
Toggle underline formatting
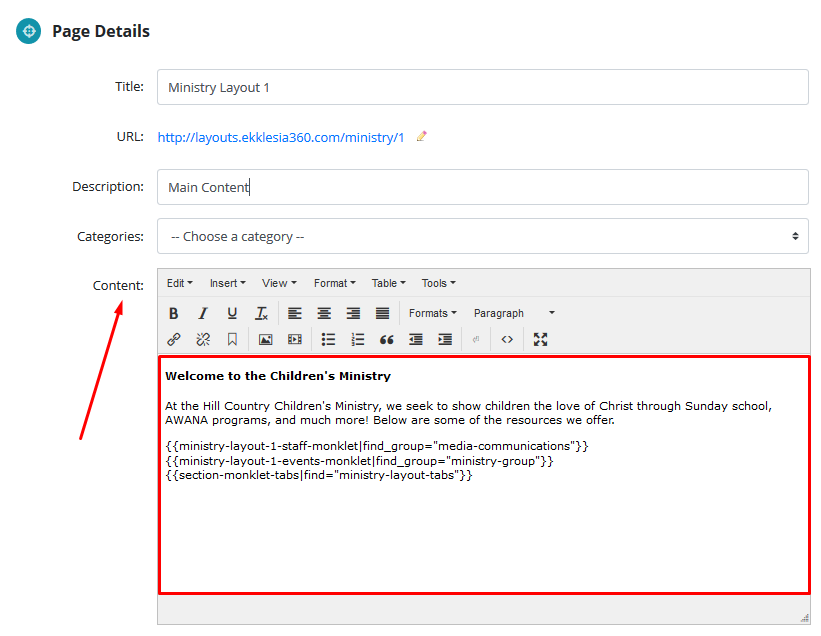tap(232, 313)
